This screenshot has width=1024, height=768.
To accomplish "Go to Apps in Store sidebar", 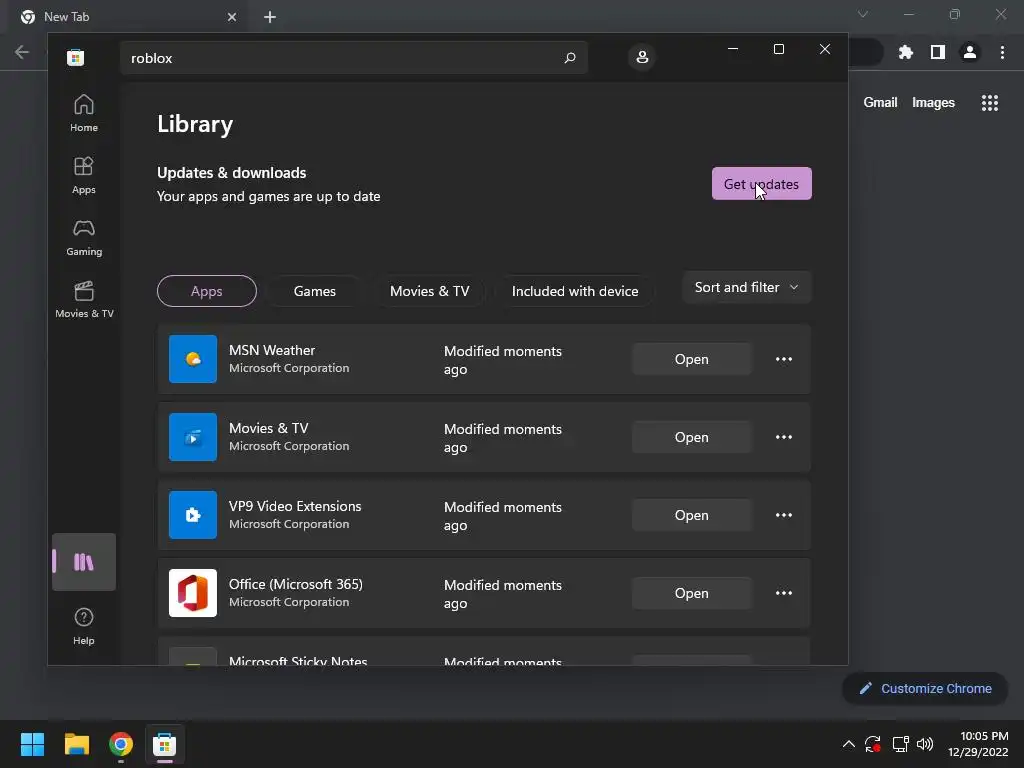I will pyautogui.click(x=84, y=175).
